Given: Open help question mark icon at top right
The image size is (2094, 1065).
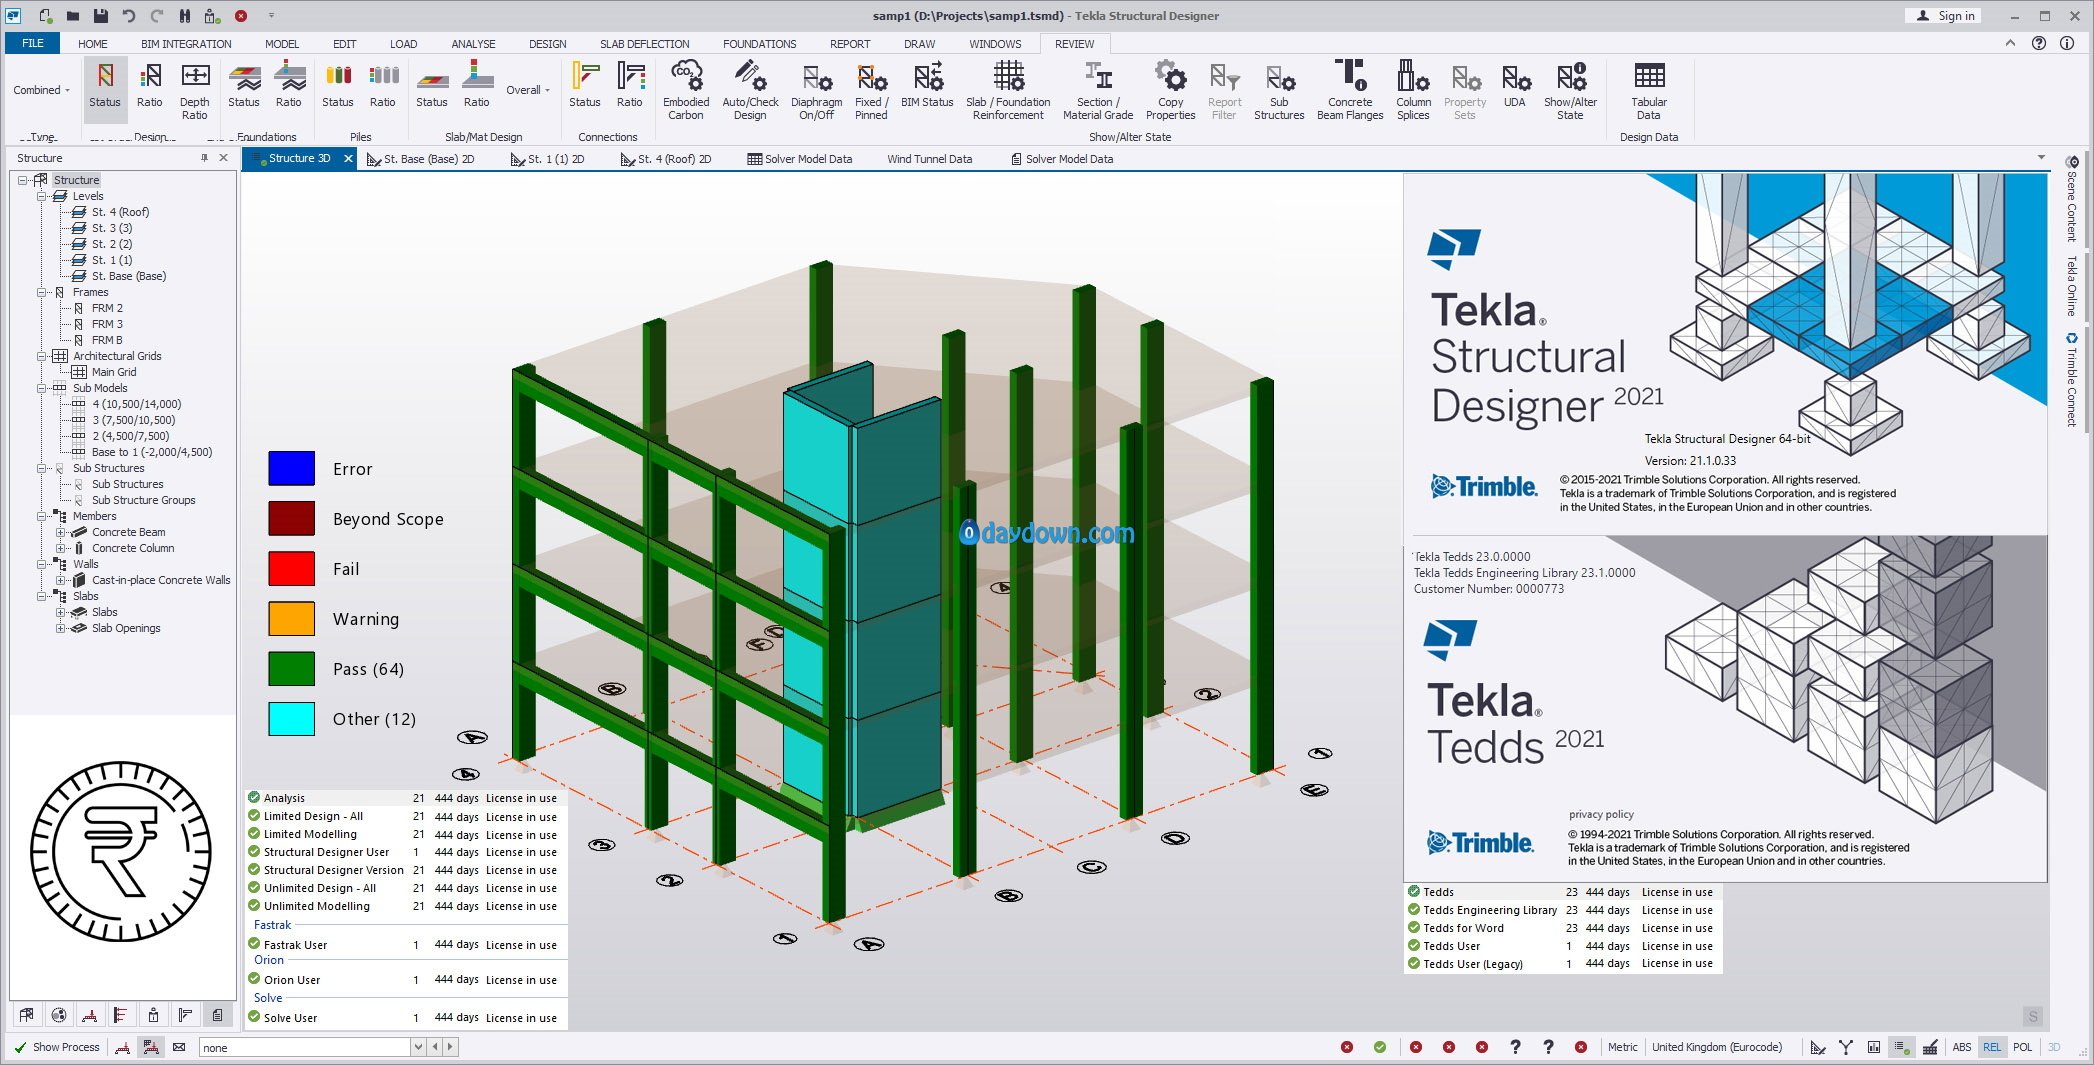Looking at the screenshot, I should [2039, 43].
